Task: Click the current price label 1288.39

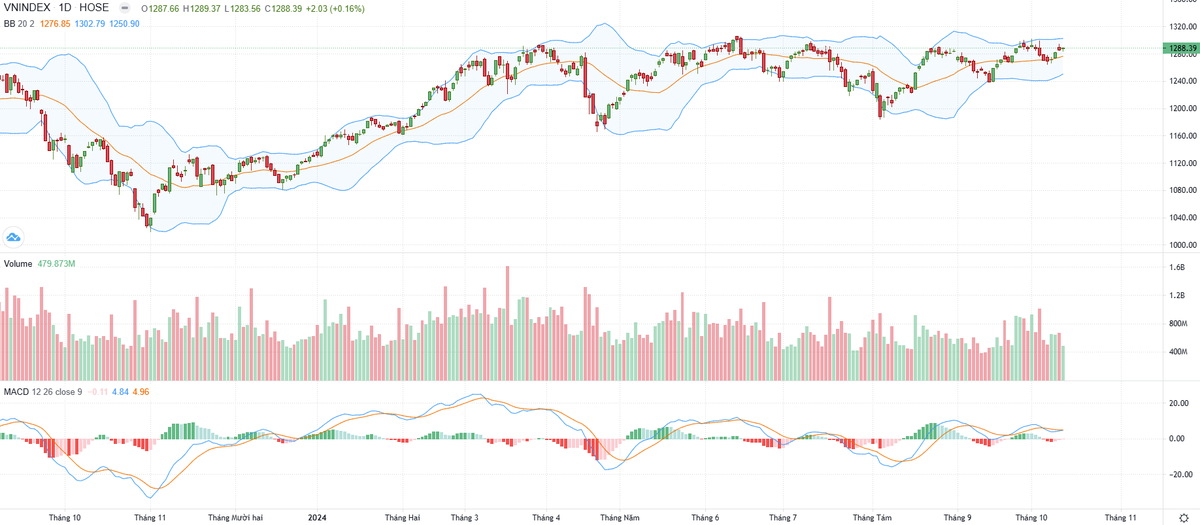Action: click(x=1177, y=48)
